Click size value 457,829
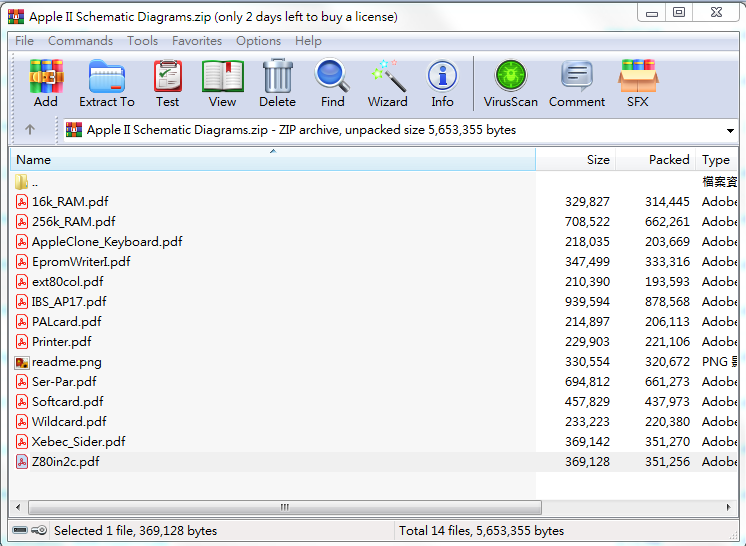The height and width of the screenshot is (546, 746). pos(587,401)
